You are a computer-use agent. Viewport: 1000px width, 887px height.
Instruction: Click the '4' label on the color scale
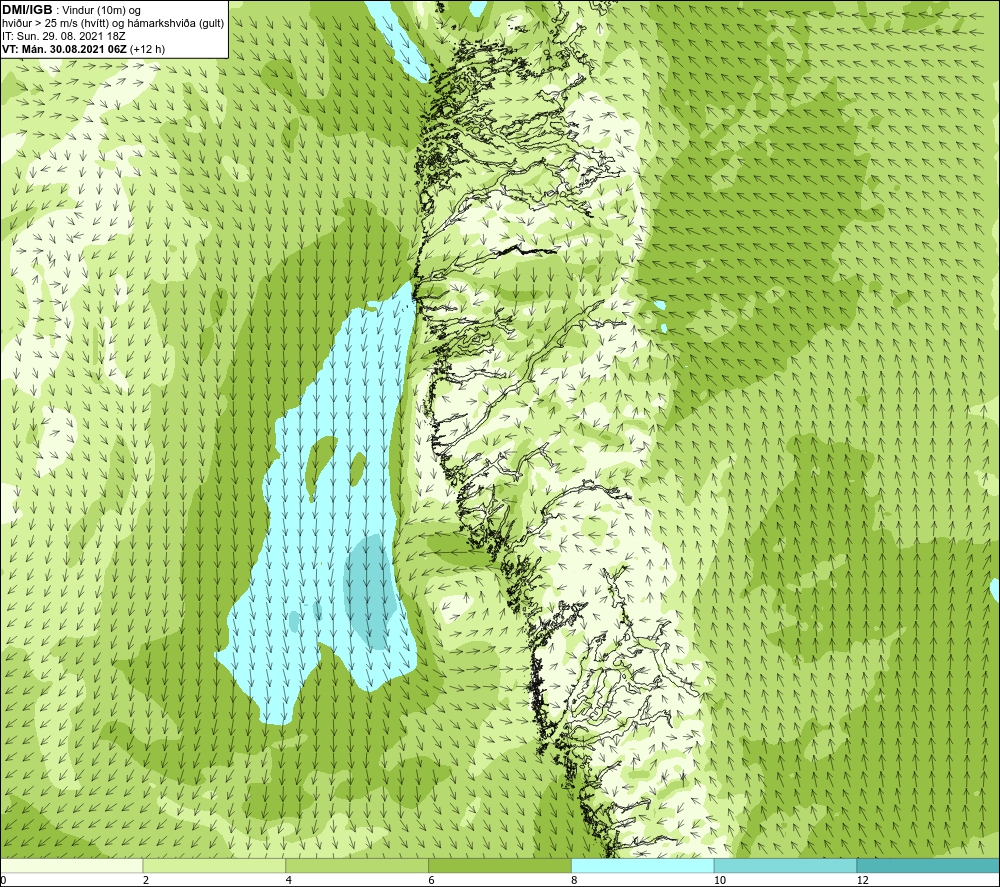289,880
